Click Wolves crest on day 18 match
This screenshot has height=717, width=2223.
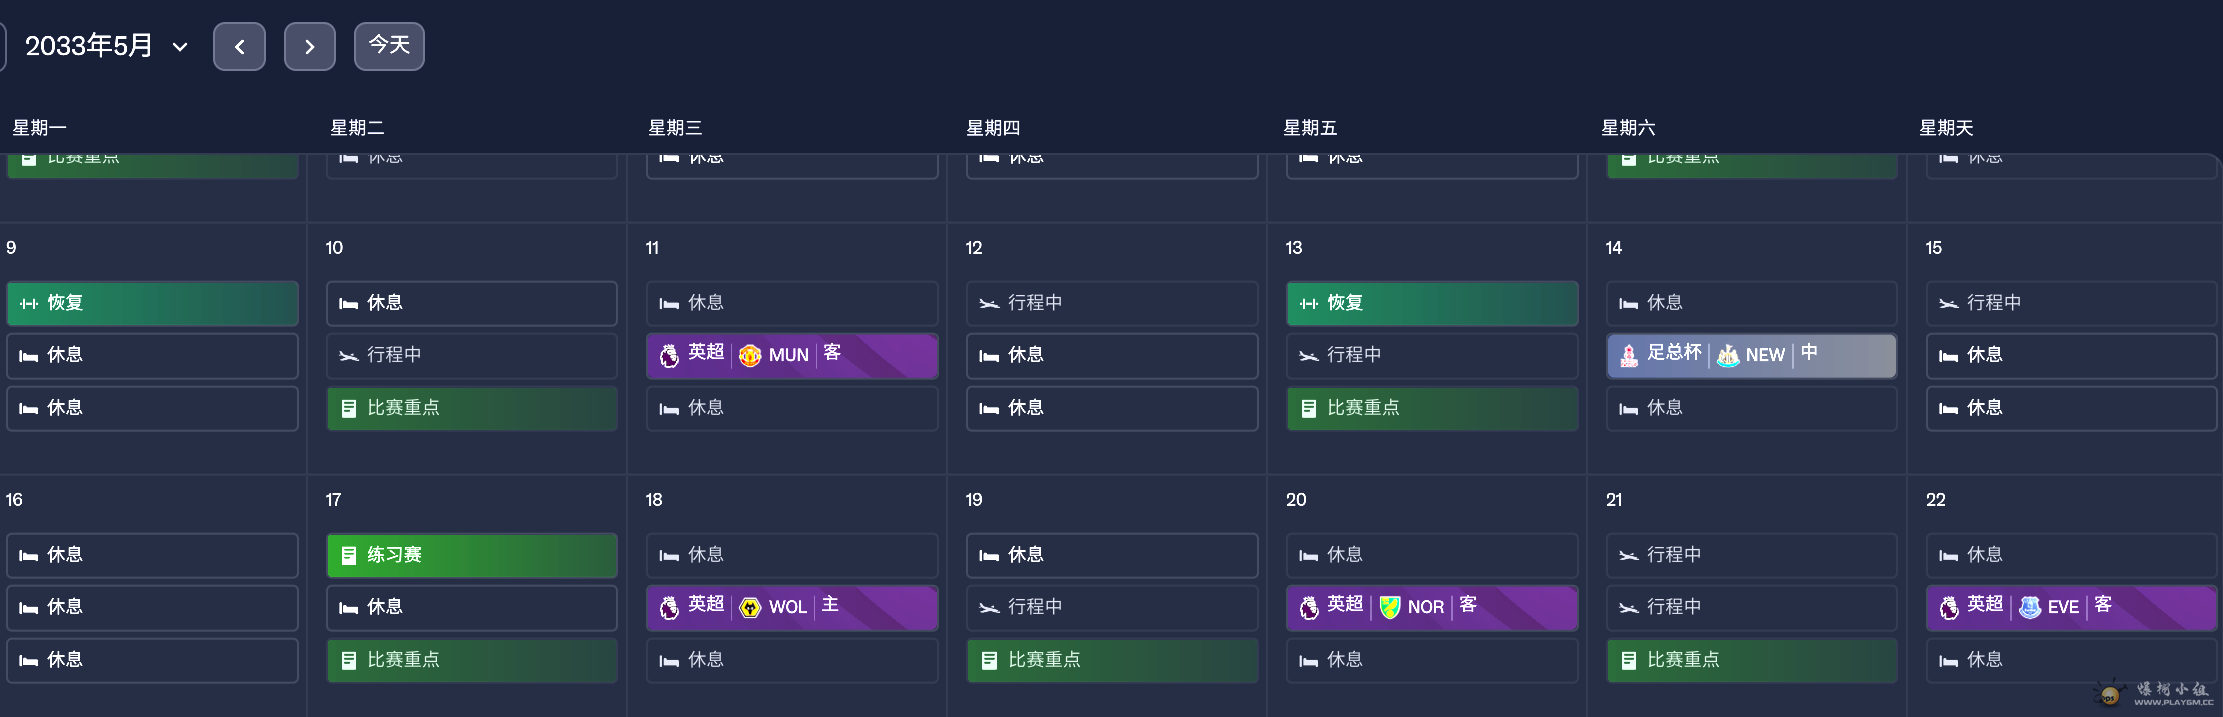(x=750, y=607)
